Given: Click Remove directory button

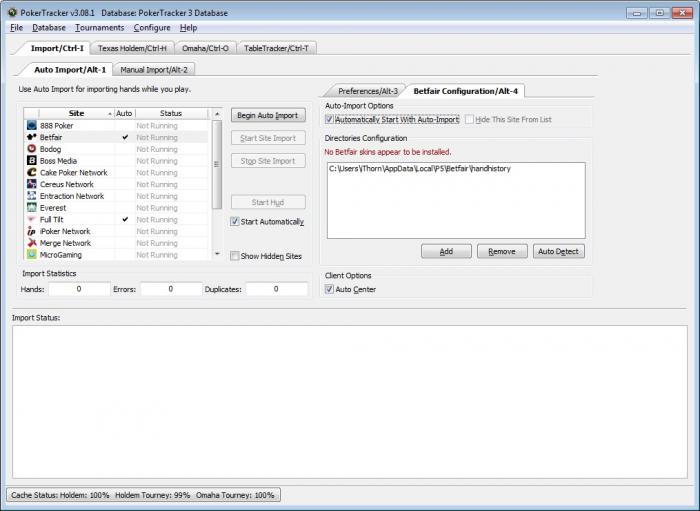Looking at the screenshot, I should (502, 251).
